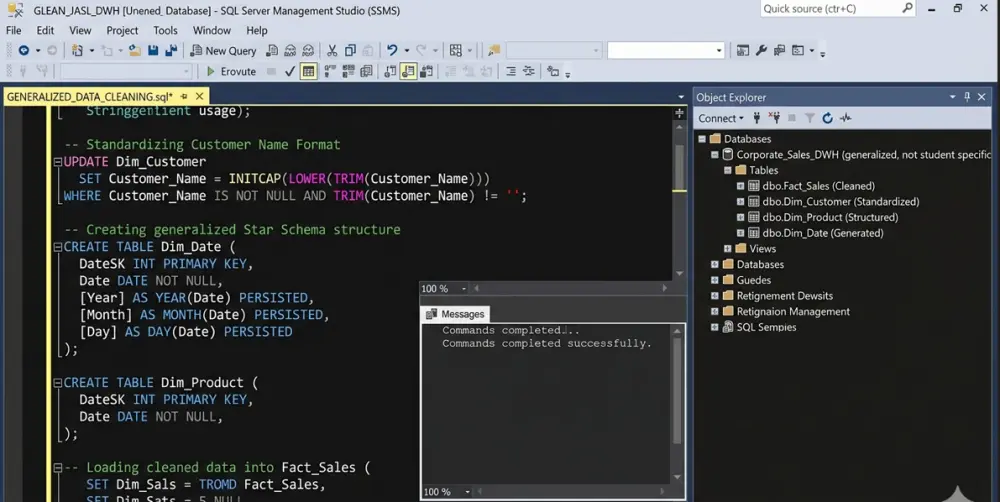Open the available databases combo box
The width and height of the screenshot is (1000, 502).
tap(126, 71)
